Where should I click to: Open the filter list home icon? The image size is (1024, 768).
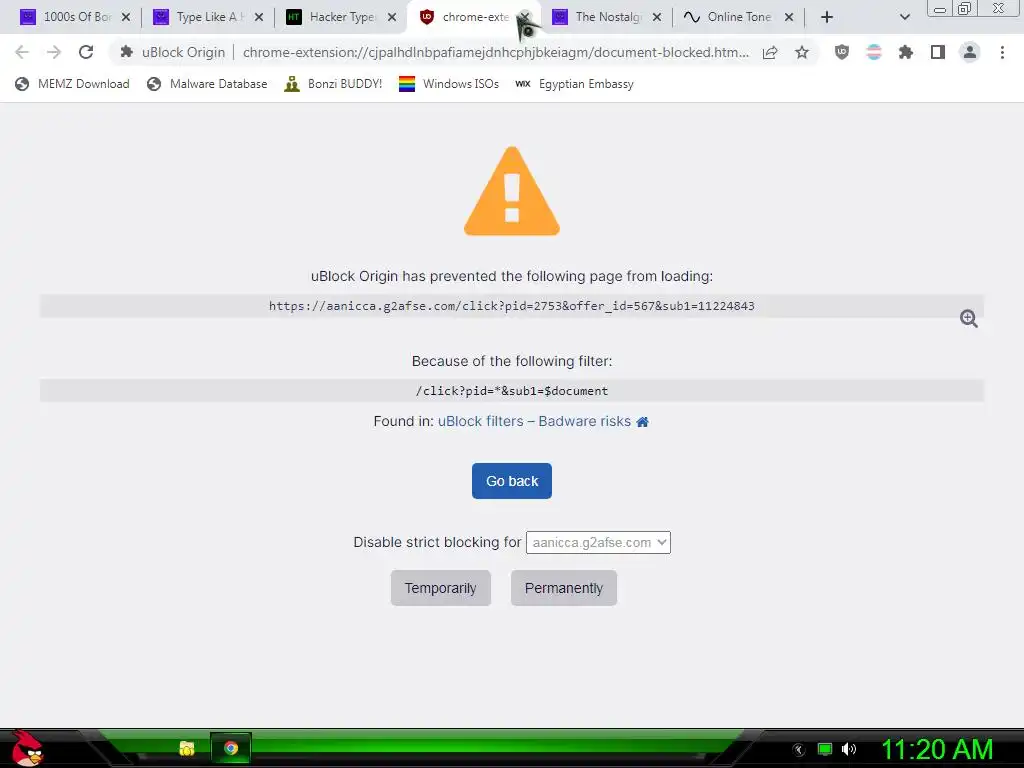coord(643,422)
